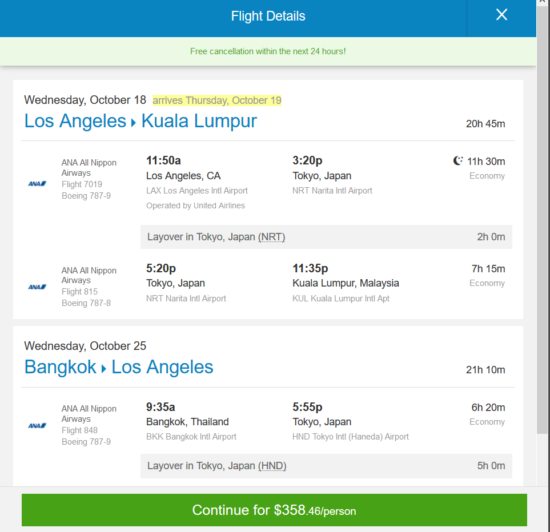The width and height of the screenshot is (550, 532).
Task: Click the overnight moon icon beside 11h 30m
Action: [458, 161]
